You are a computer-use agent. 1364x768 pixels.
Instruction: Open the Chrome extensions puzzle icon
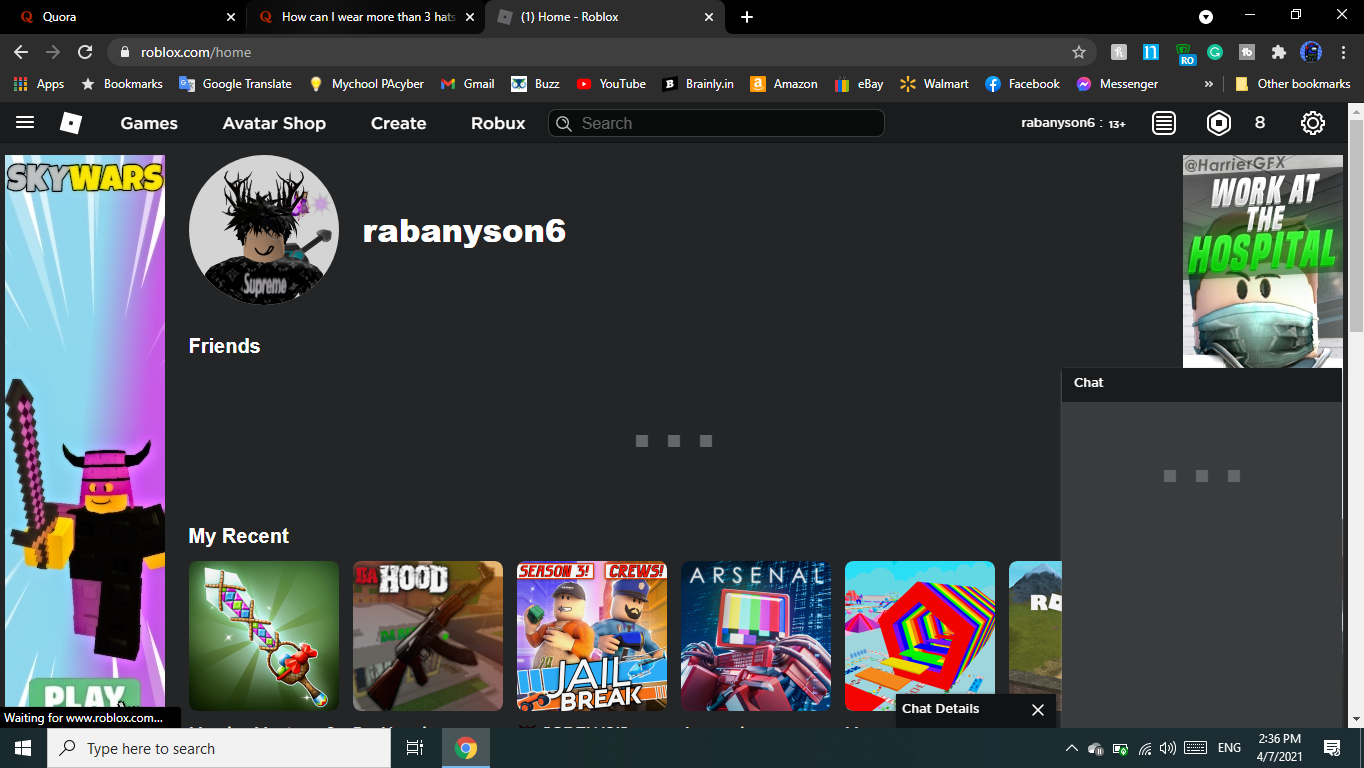[1279, 52]
